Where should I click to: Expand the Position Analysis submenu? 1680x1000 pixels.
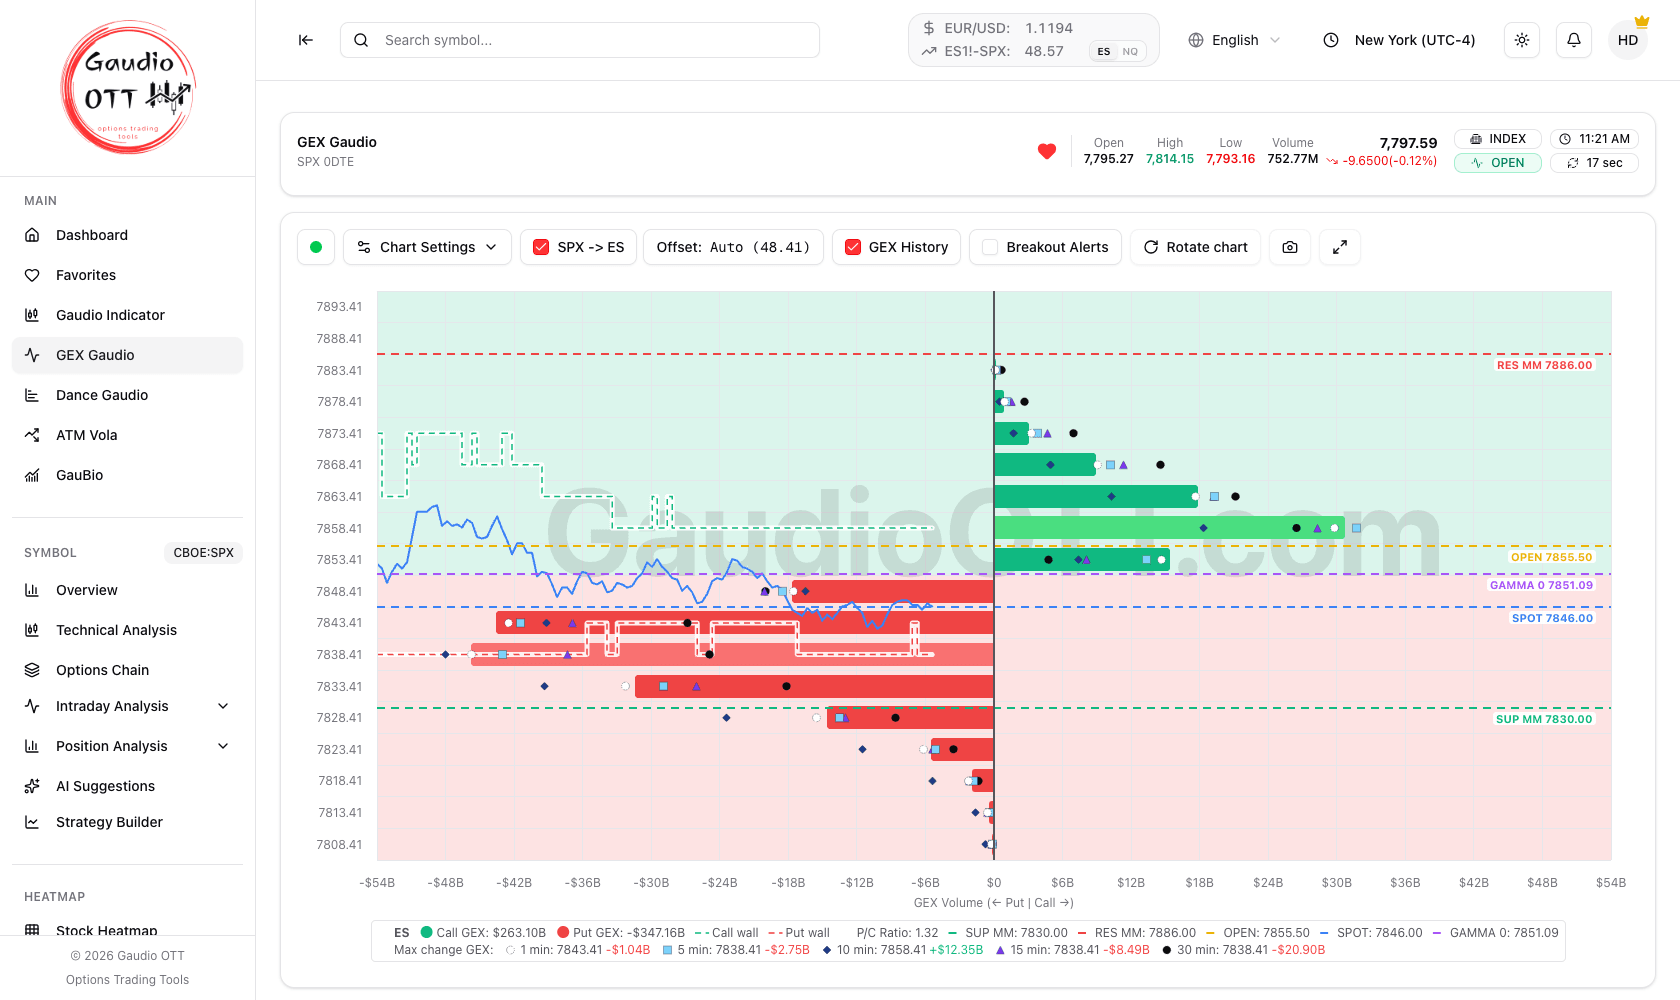pos(127,746)
